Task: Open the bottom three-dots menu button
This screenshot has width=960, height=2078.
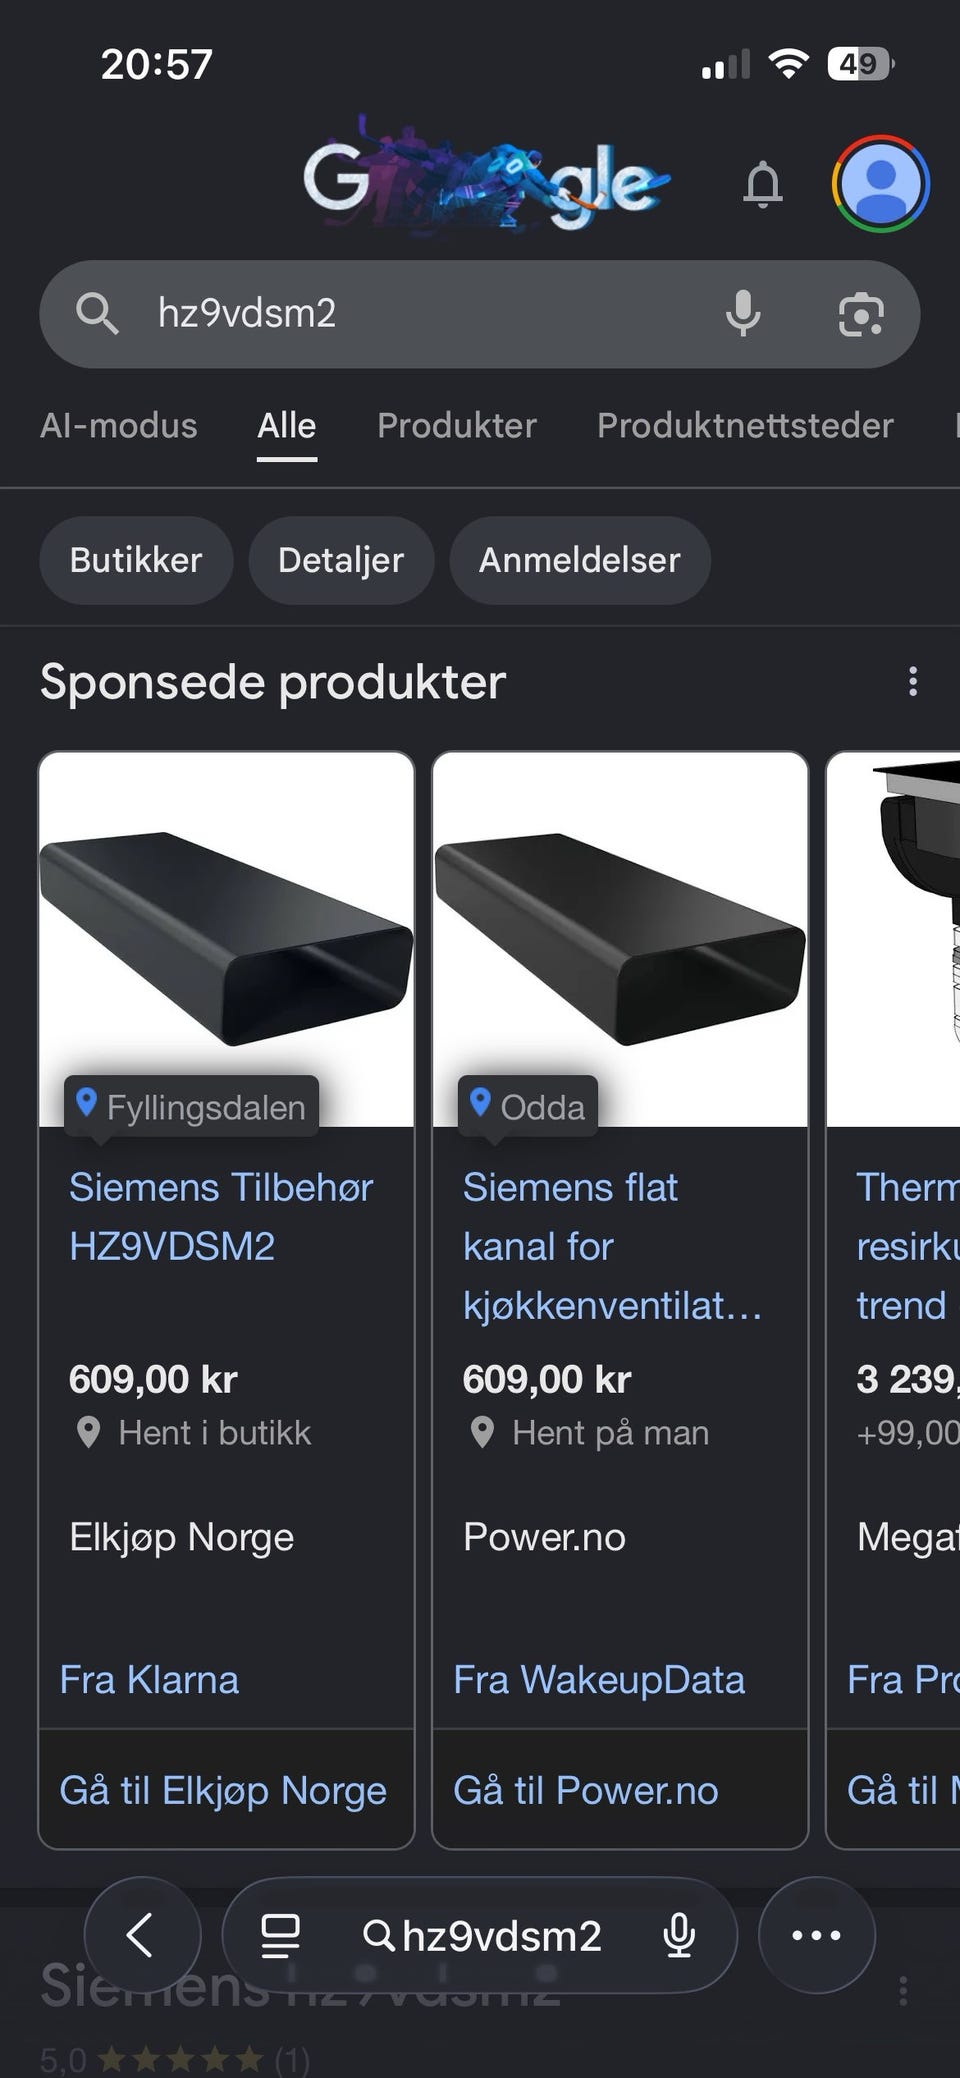Action: [816, 1935]
